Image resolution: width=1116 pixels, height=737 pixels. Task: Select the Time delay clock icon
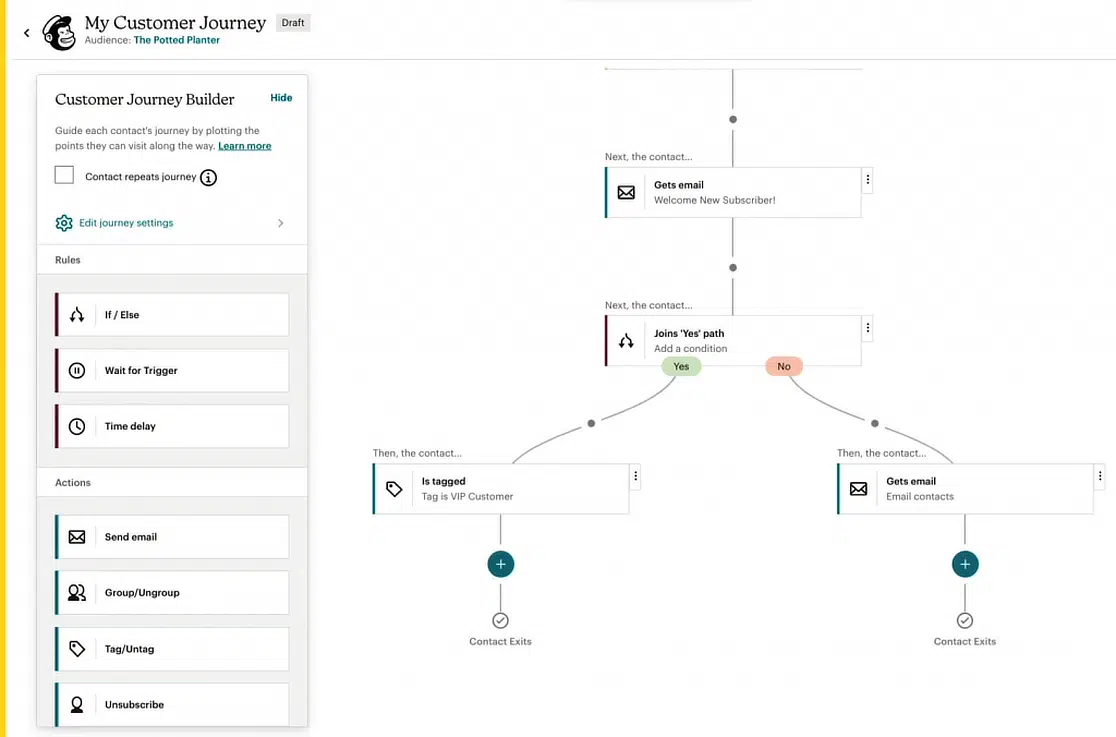pos(77,426)
